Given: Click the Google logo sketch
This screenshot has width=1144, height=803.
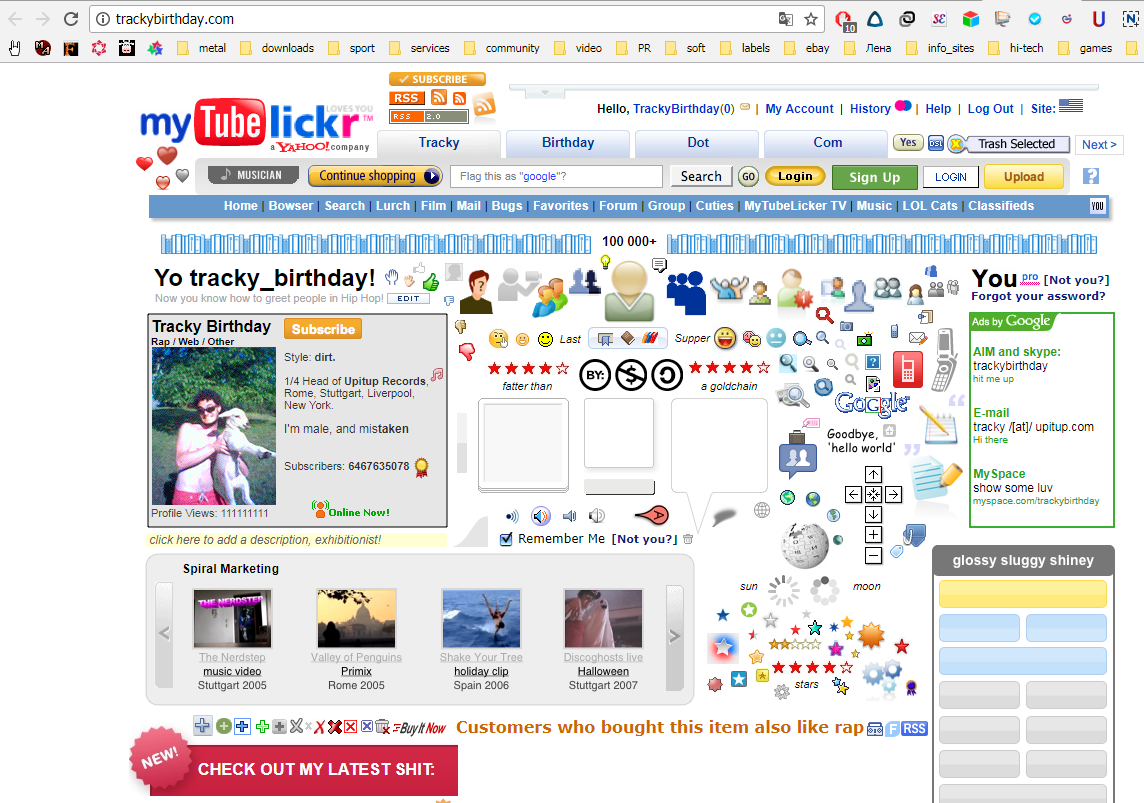Looking at the screenshot, I should coord(872,403).
